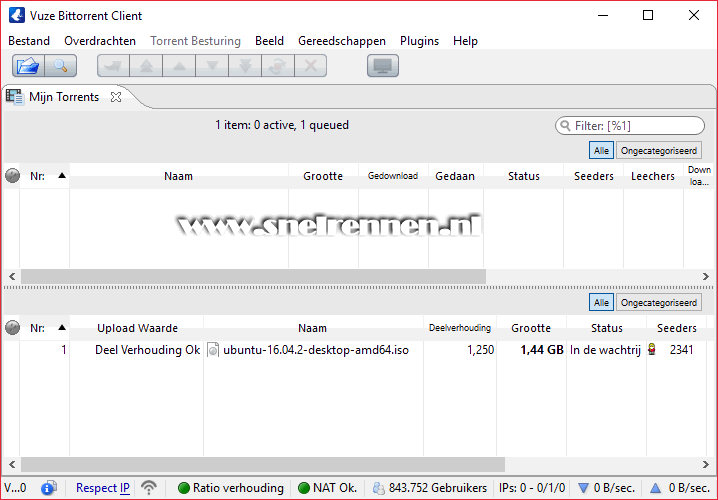
Task: Click the Mijn Torrents tab icon
Action: click(15, 97)
